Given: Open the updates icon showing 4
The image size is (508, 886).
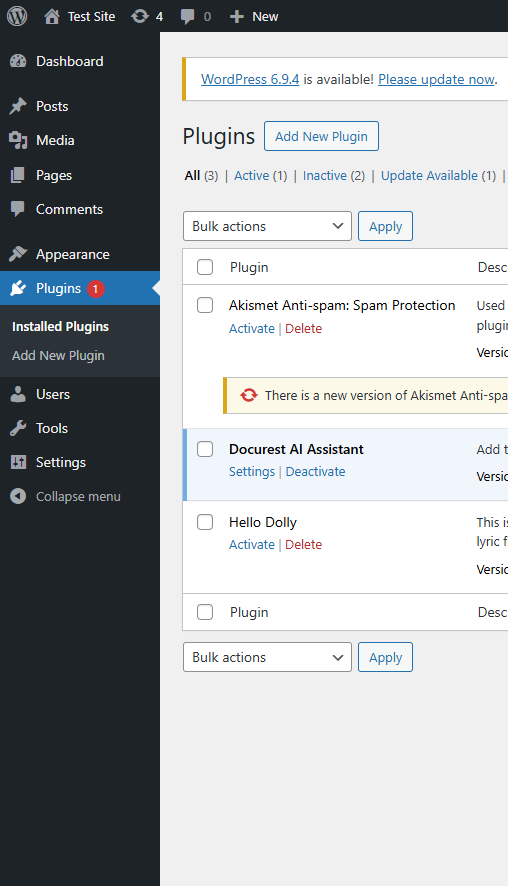Looking at the screenshot, I should 140,16.
